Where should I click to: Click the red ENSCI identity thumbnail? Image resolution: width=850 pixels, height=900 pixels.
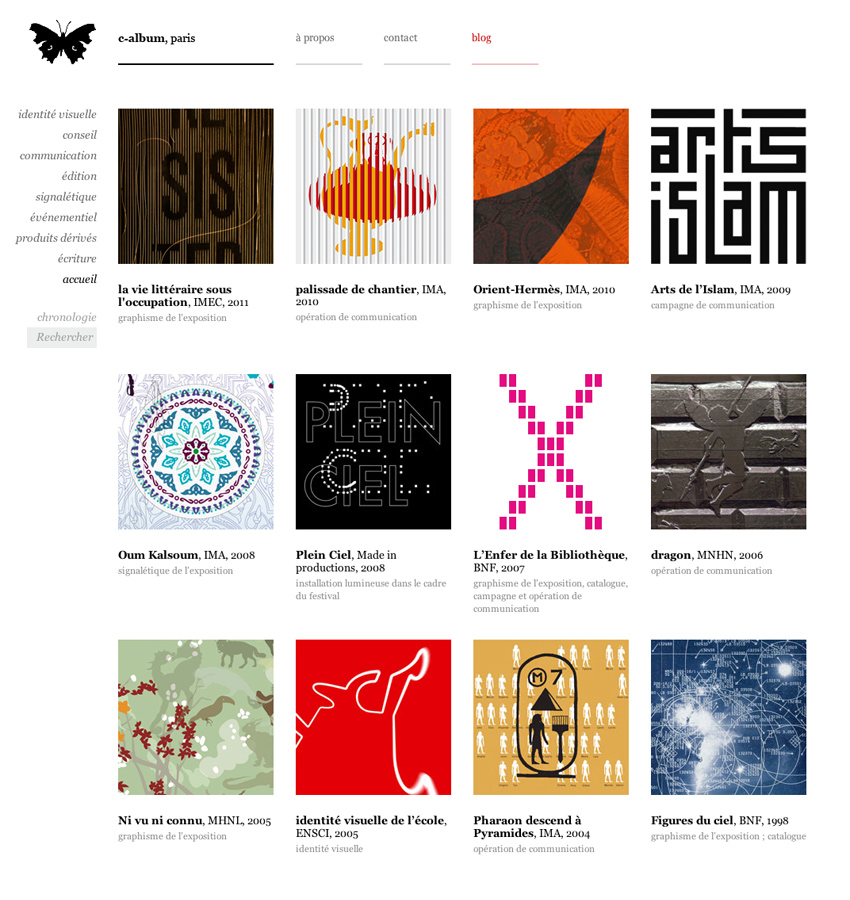[373, 717]
